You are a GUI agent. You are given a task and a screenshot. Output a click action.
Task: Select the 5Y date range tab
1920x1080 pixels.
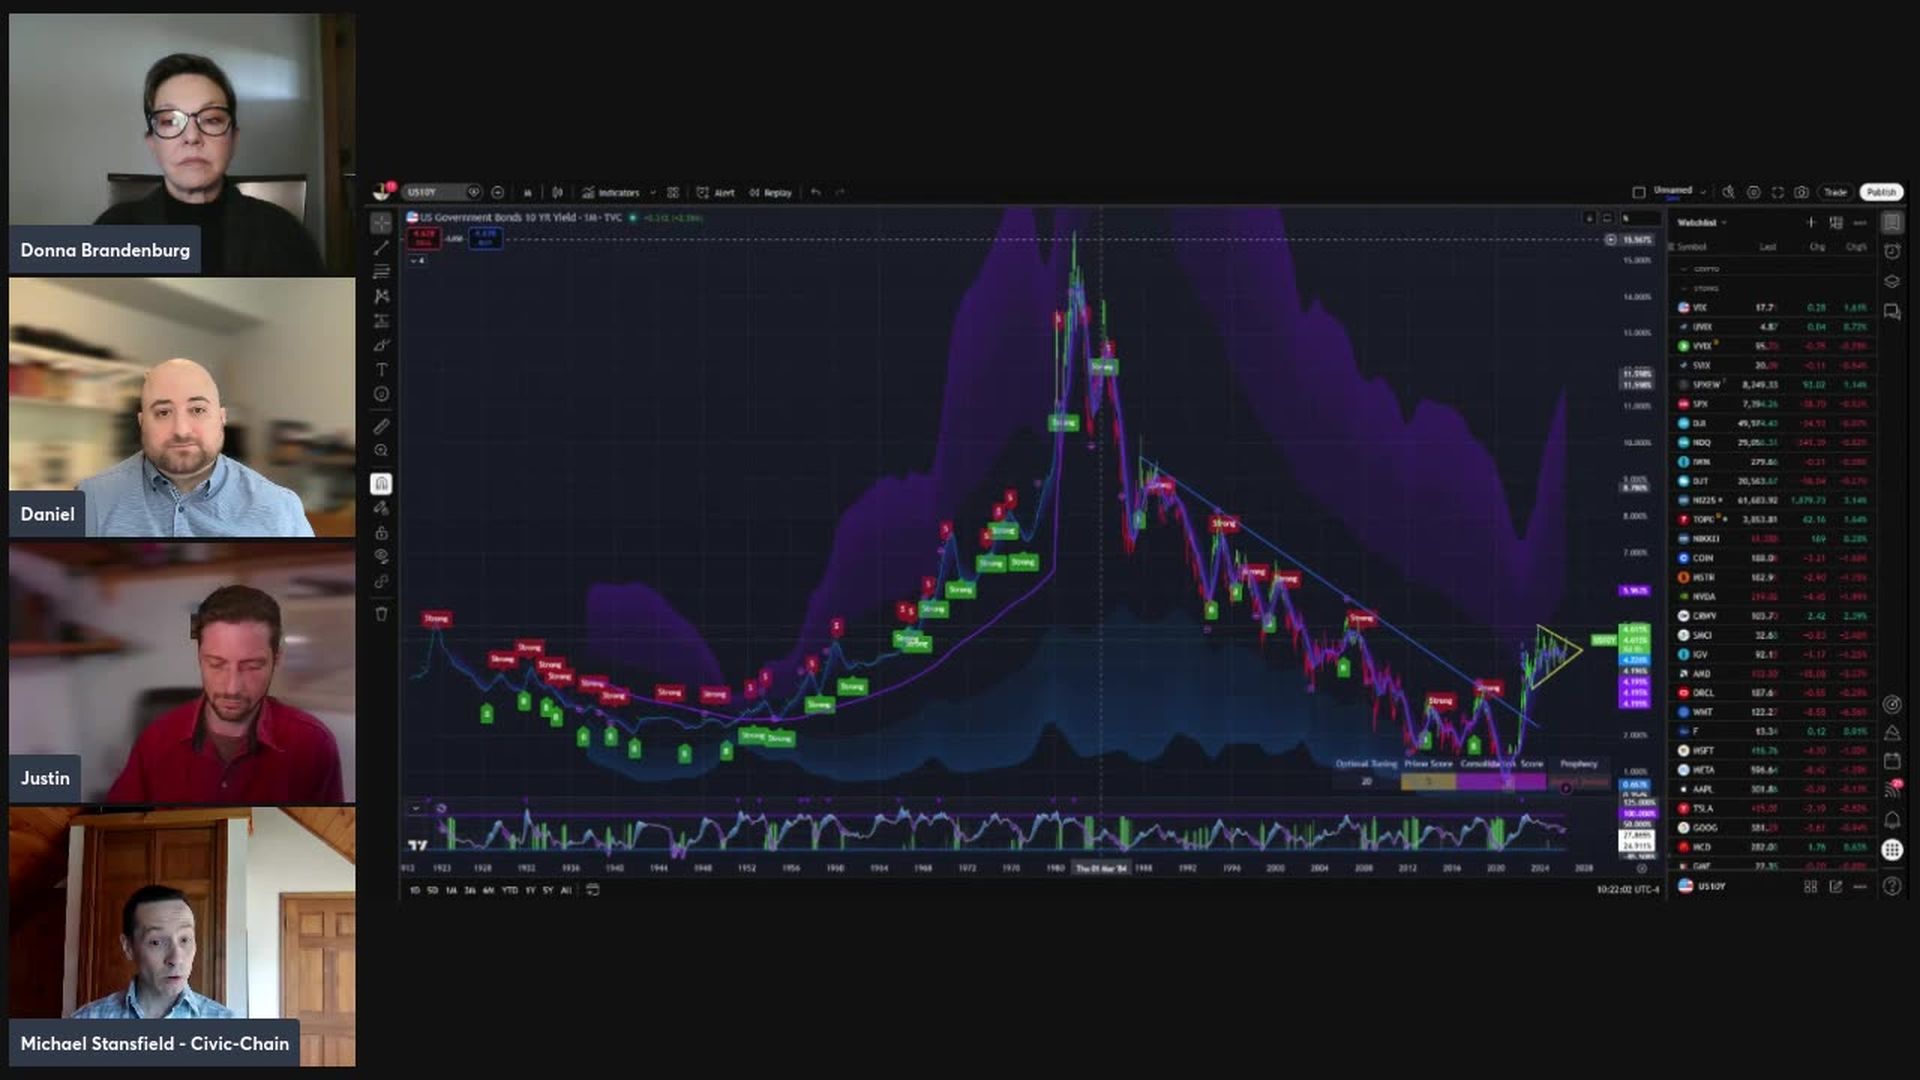point(548,890)
